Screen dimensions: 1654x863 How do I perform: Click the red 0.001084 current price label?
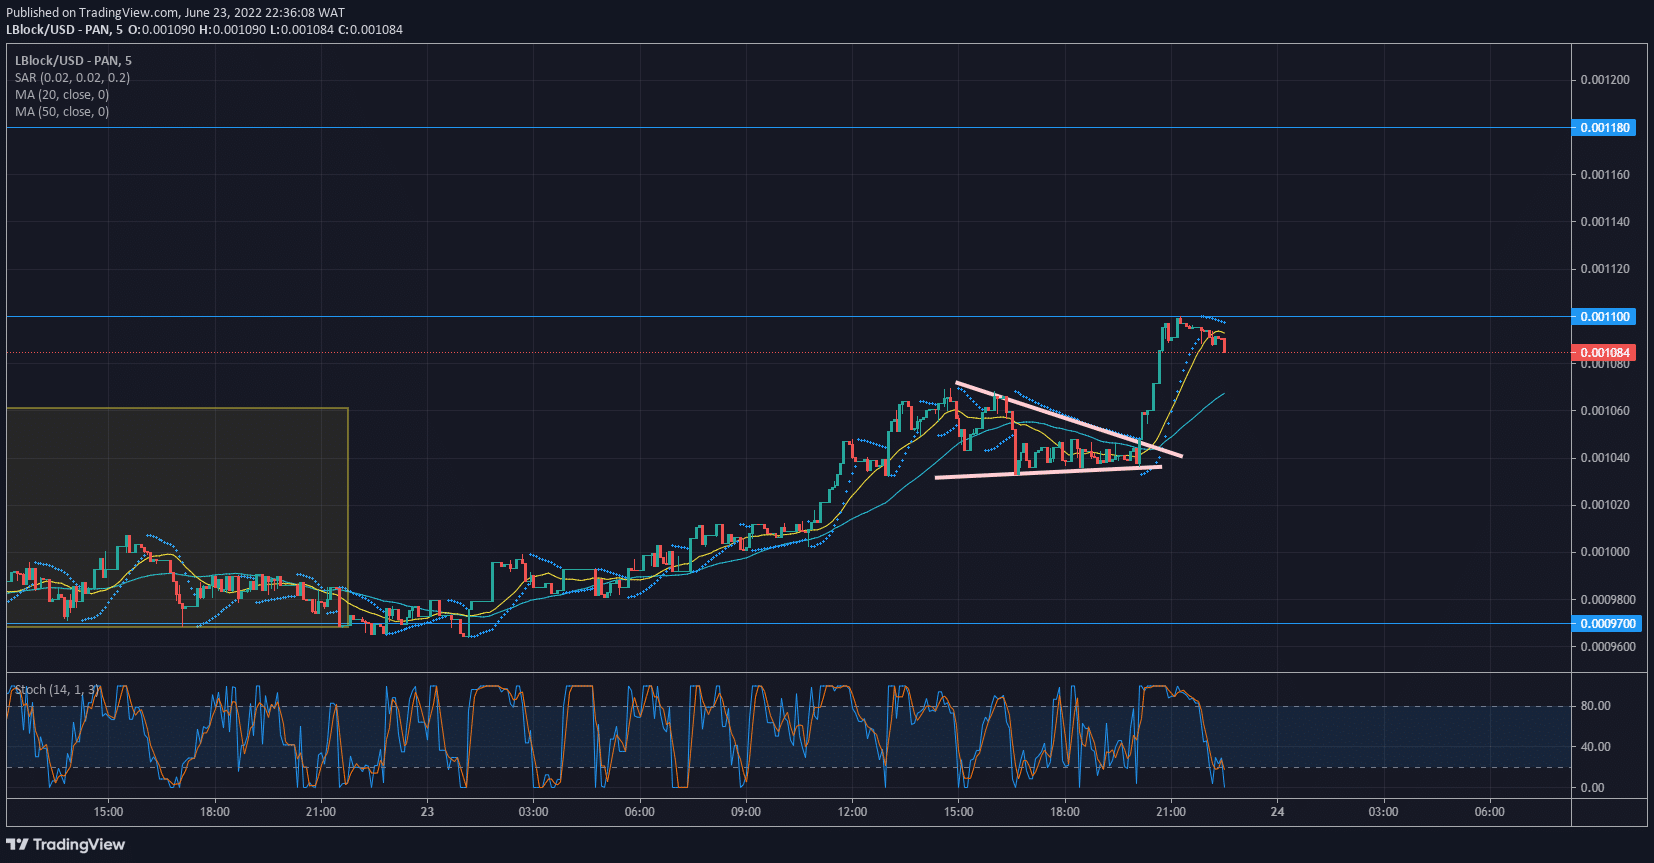(1604, 353)
